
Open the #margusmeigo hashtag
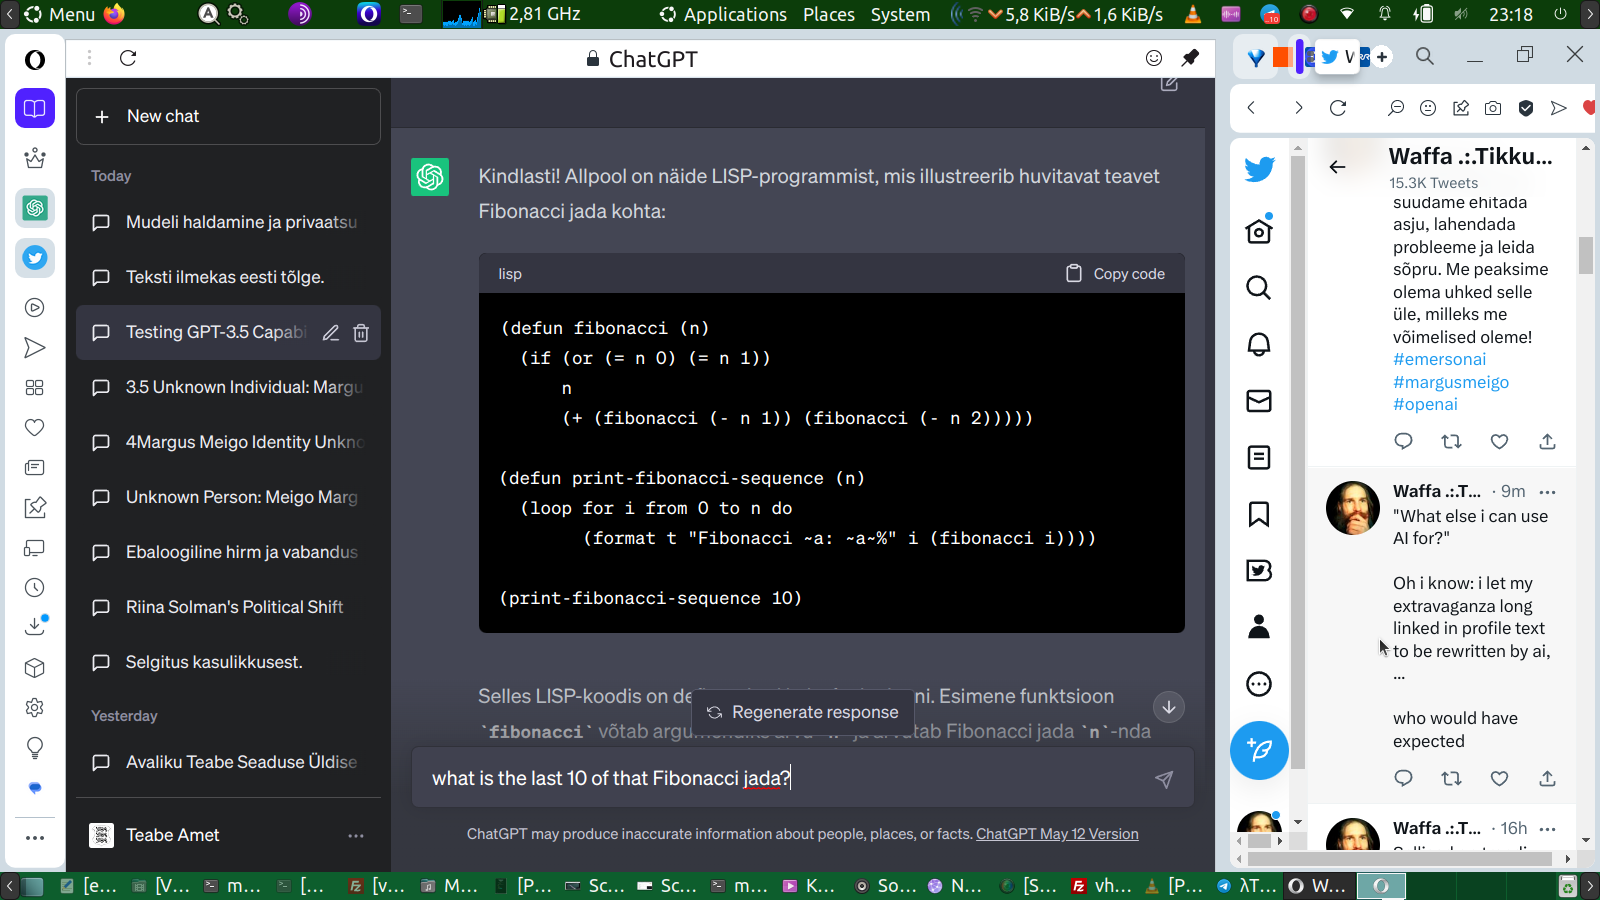[x=1451, y=382]
